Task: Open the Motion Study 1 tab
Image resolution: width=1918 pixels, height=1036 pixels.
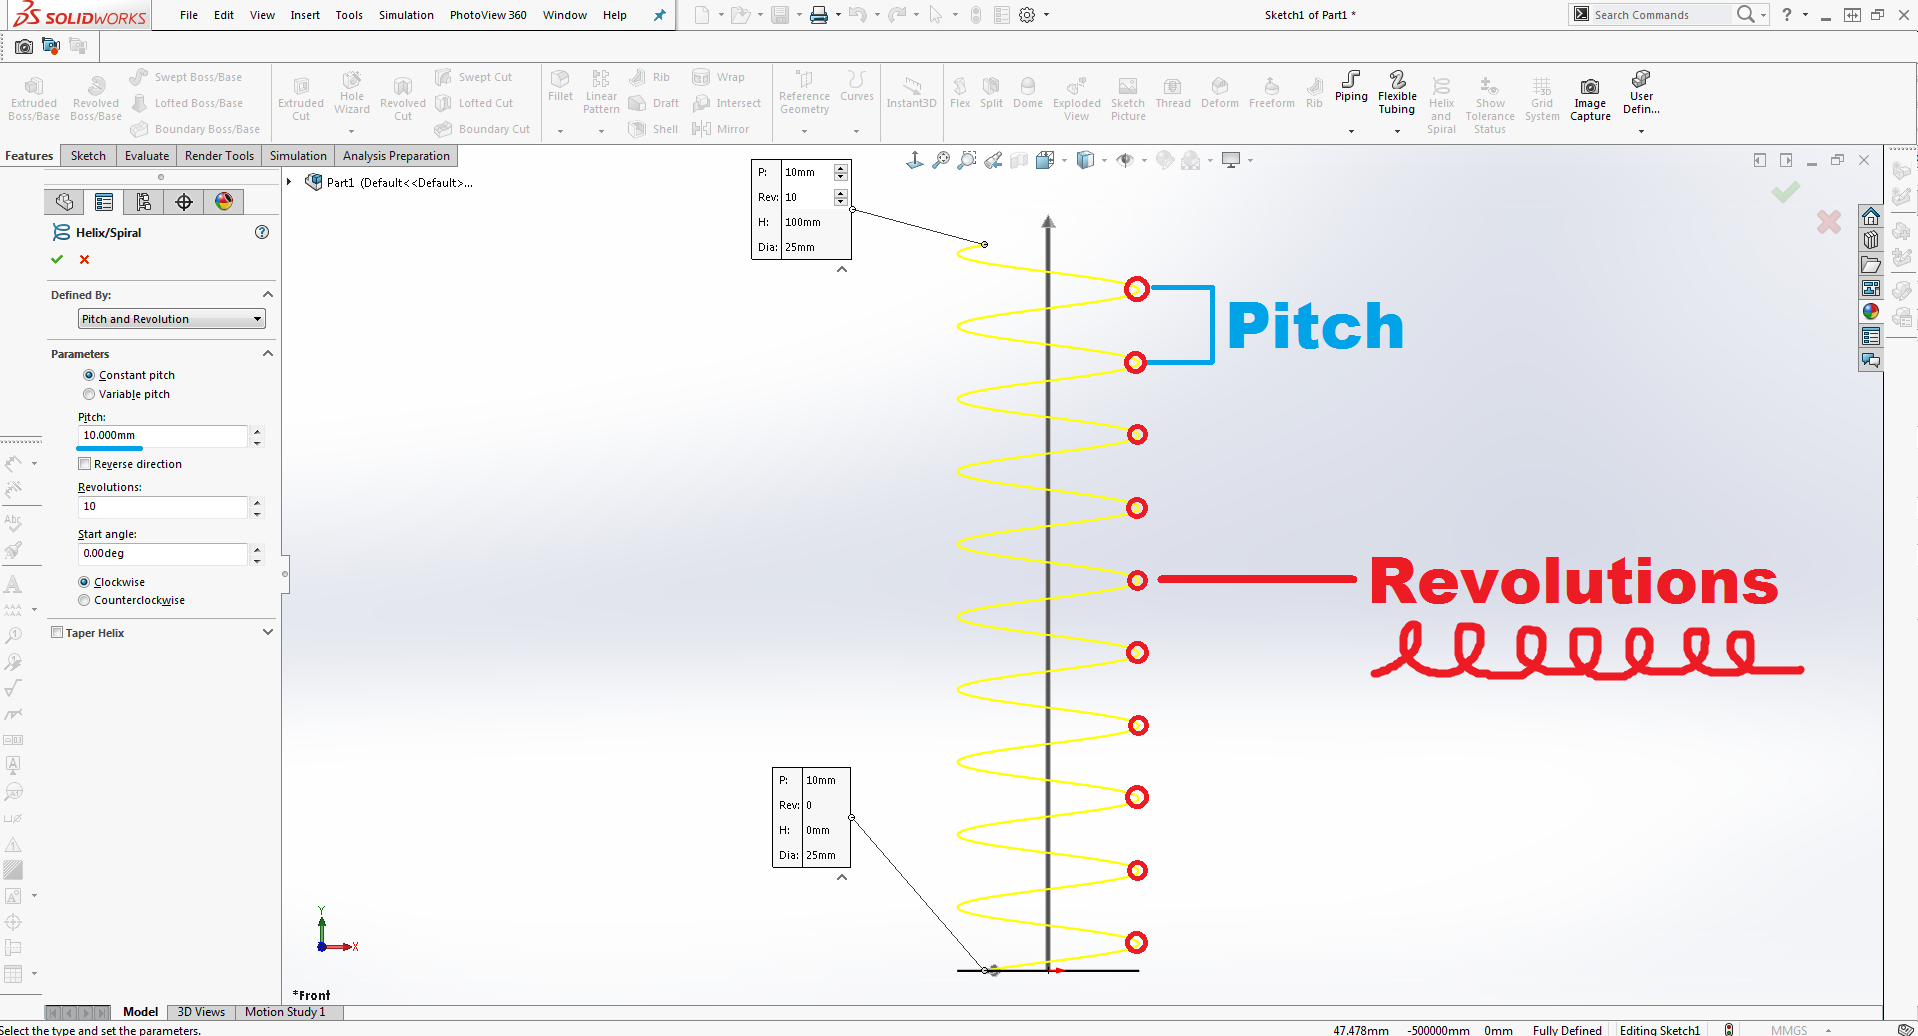Action: pyautogui.click(x=284, y=1012)
